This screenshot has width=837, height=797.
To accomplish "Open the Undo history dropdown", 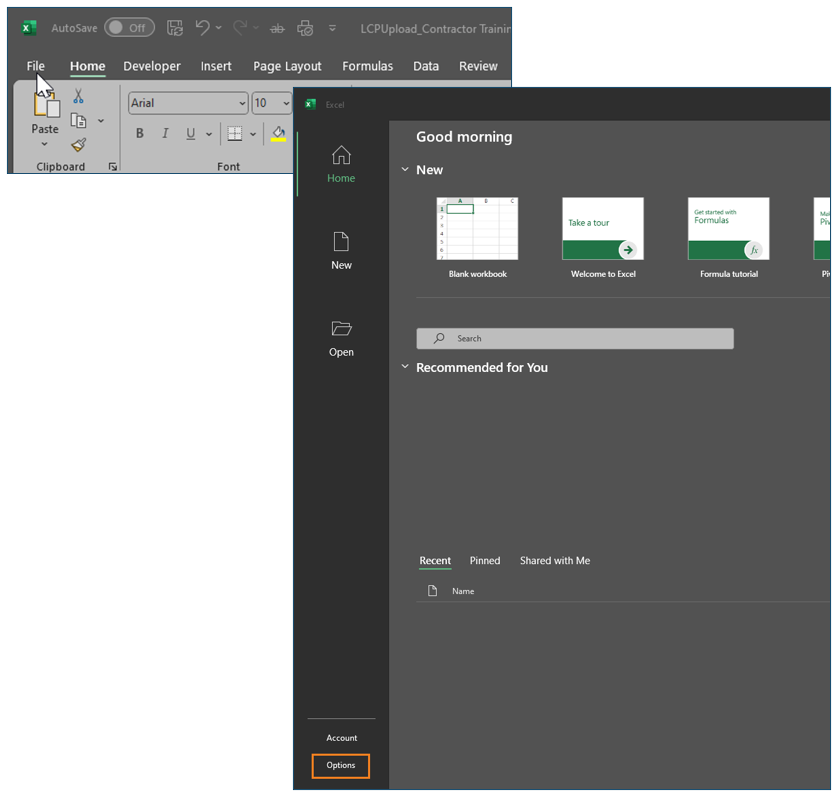I will tap(219, 28).
